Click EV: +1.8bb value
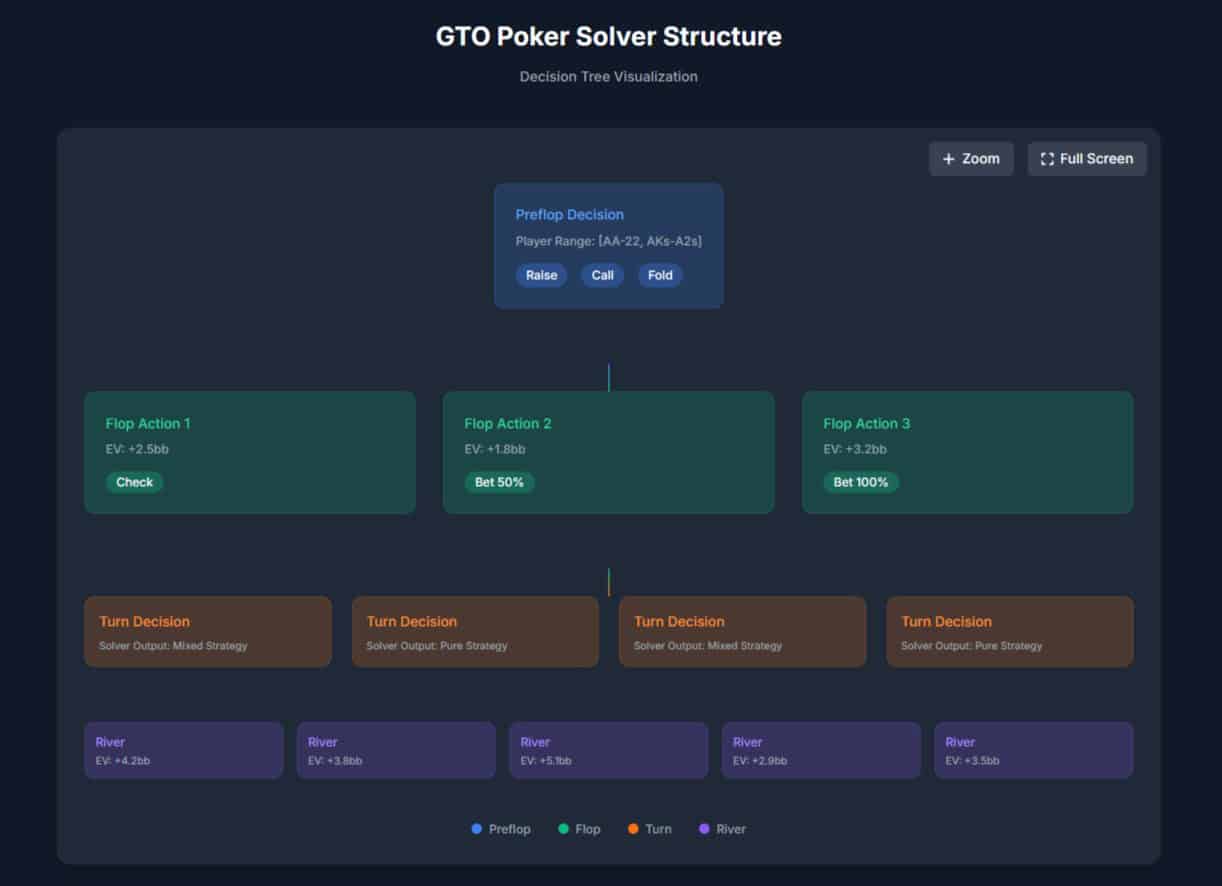 [x=495, y=449]
